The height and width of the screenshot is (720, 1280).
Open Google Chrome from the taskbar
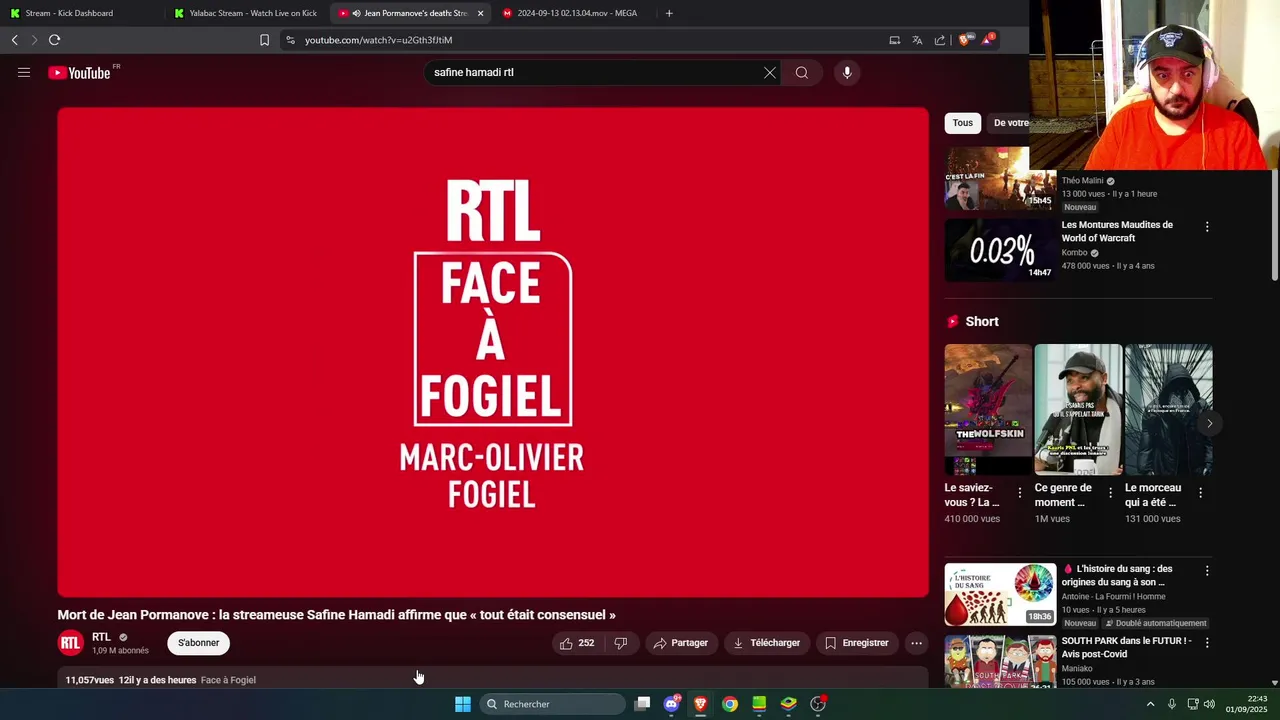pyautogui.click(x=730, y=704)
